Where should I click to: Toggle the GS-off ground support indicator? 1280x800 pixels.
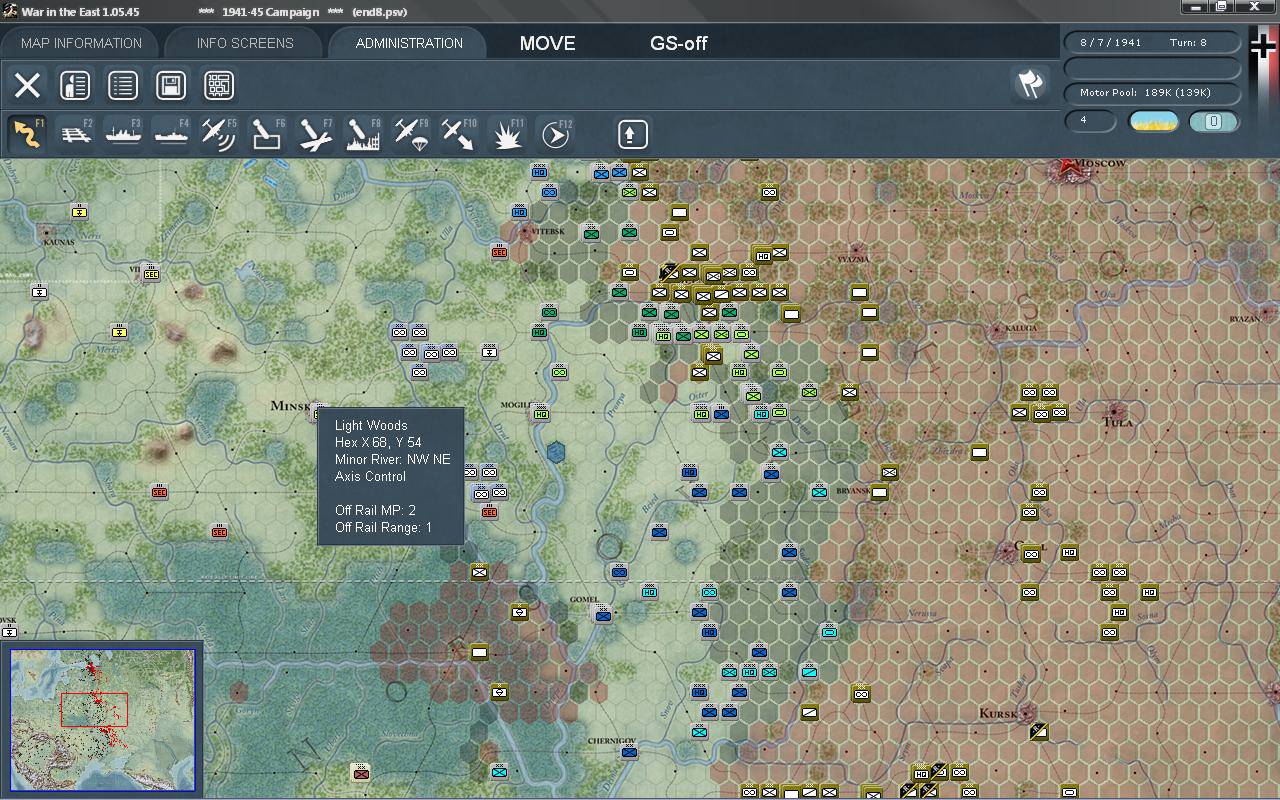(x=679, y=43)
